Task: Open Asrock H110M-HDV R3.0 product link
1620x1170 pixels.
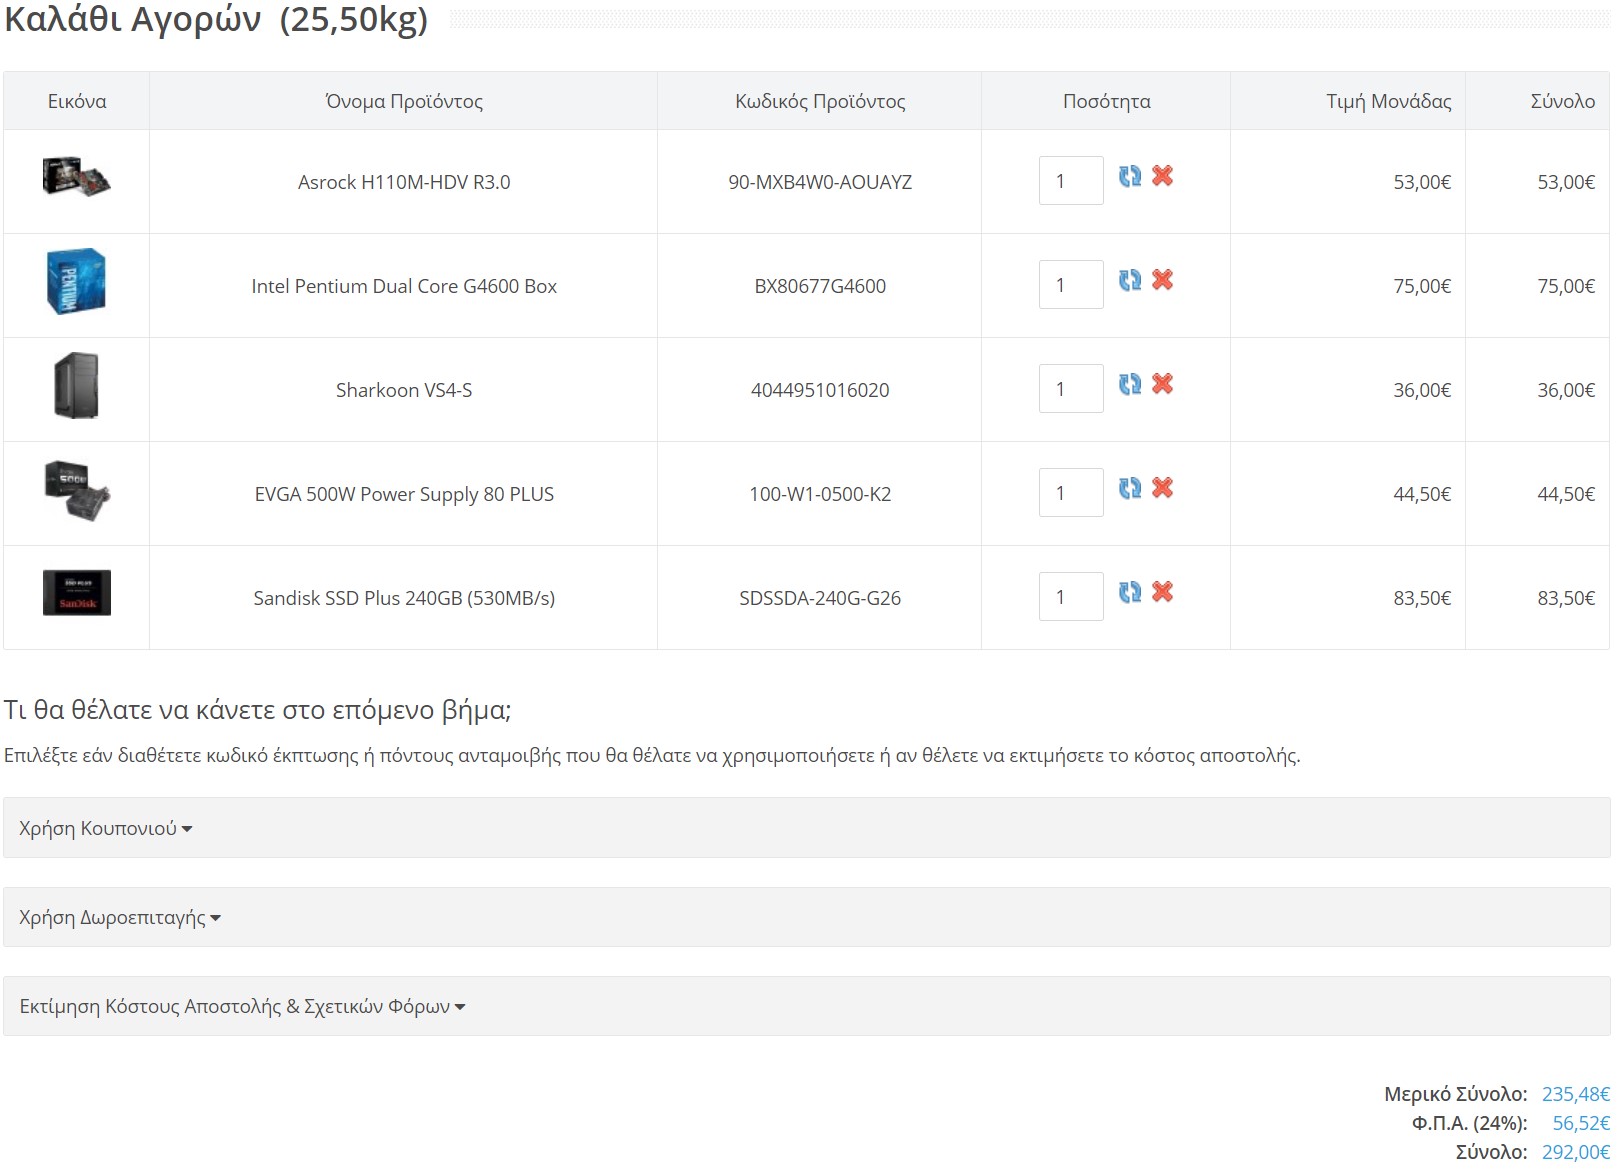Action: (x=404, y=182)
